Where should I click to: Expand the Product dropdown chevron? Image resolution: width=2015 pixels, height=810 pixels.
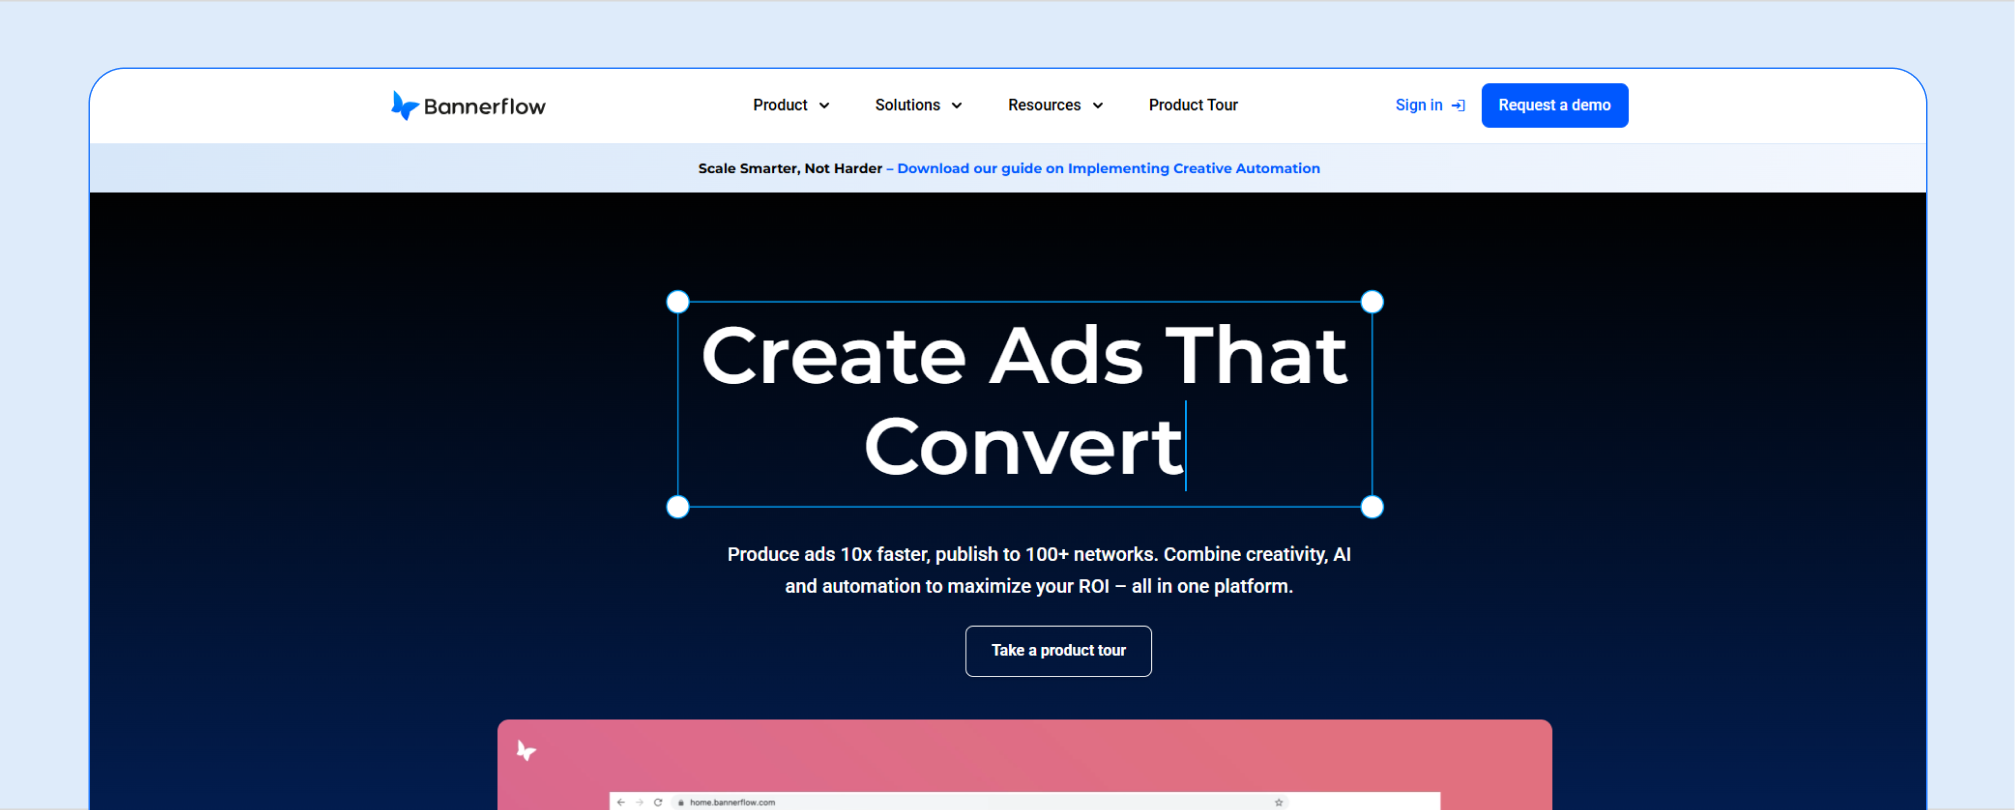[824, 106]
